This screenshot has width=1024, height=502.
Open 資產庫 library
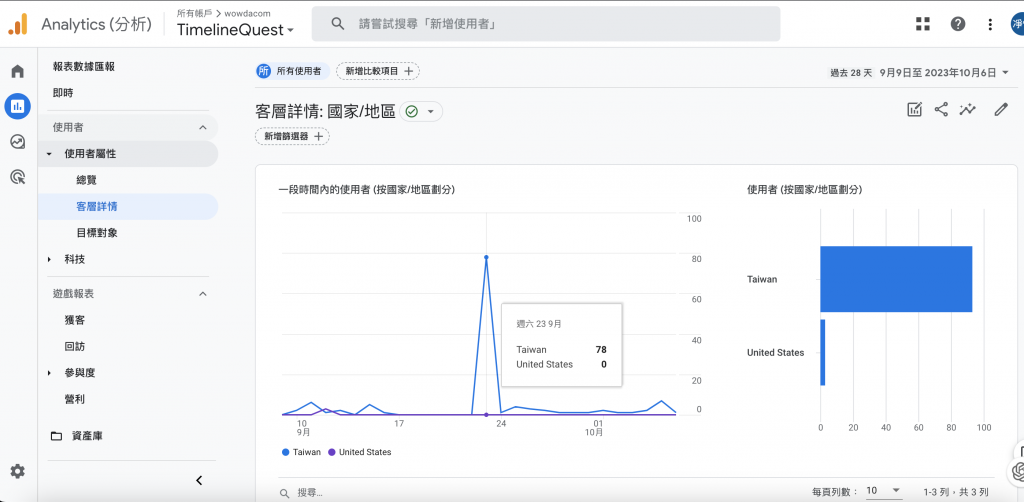(x=87, y=436)
